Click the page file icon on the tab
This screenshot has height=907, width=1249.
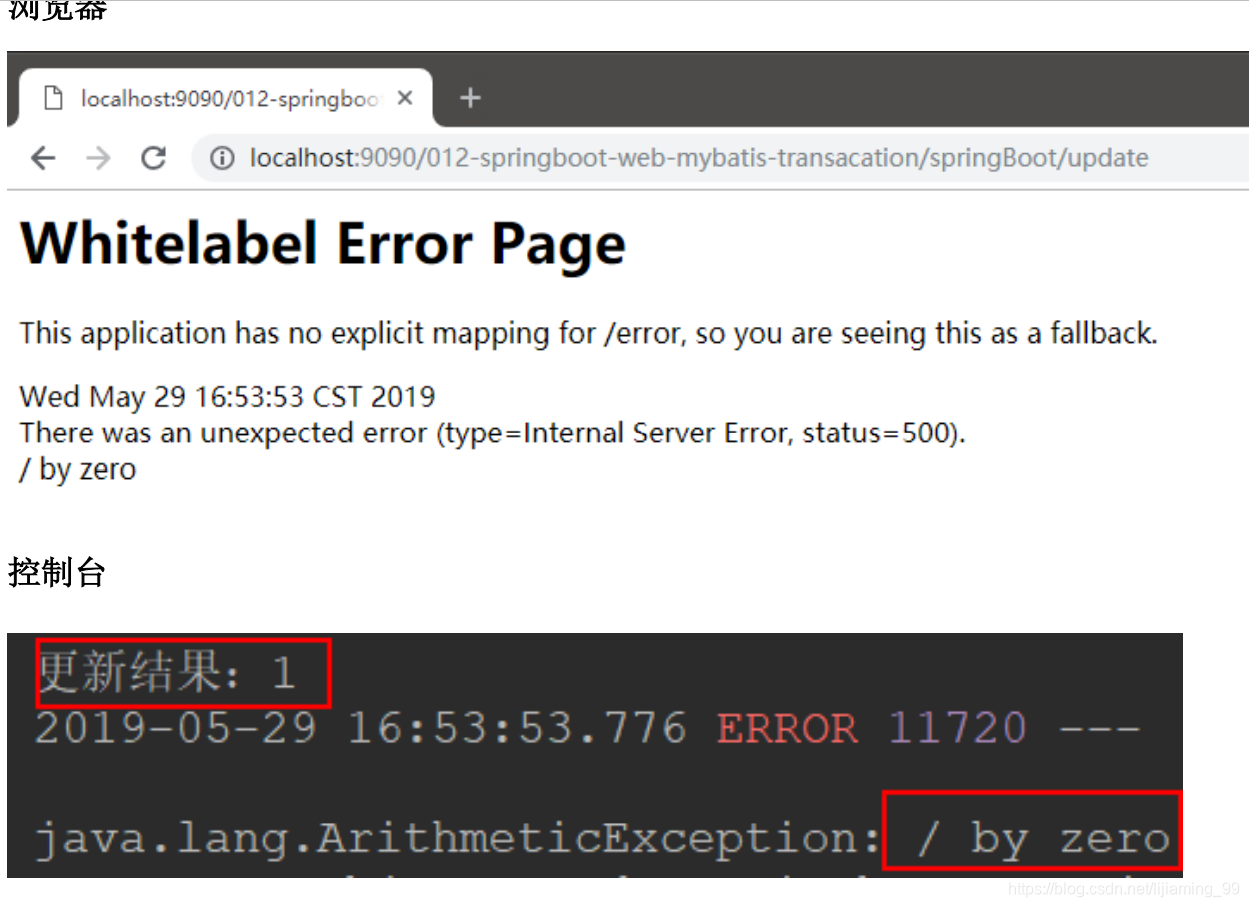(53, 98)
